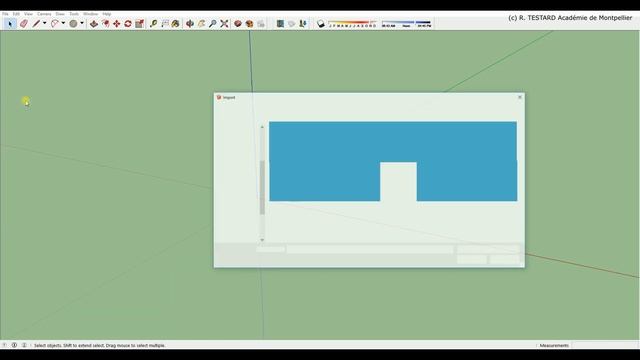Open the View menu
Viewport: 640px width, 360px height.
click(x=28, y=14)
